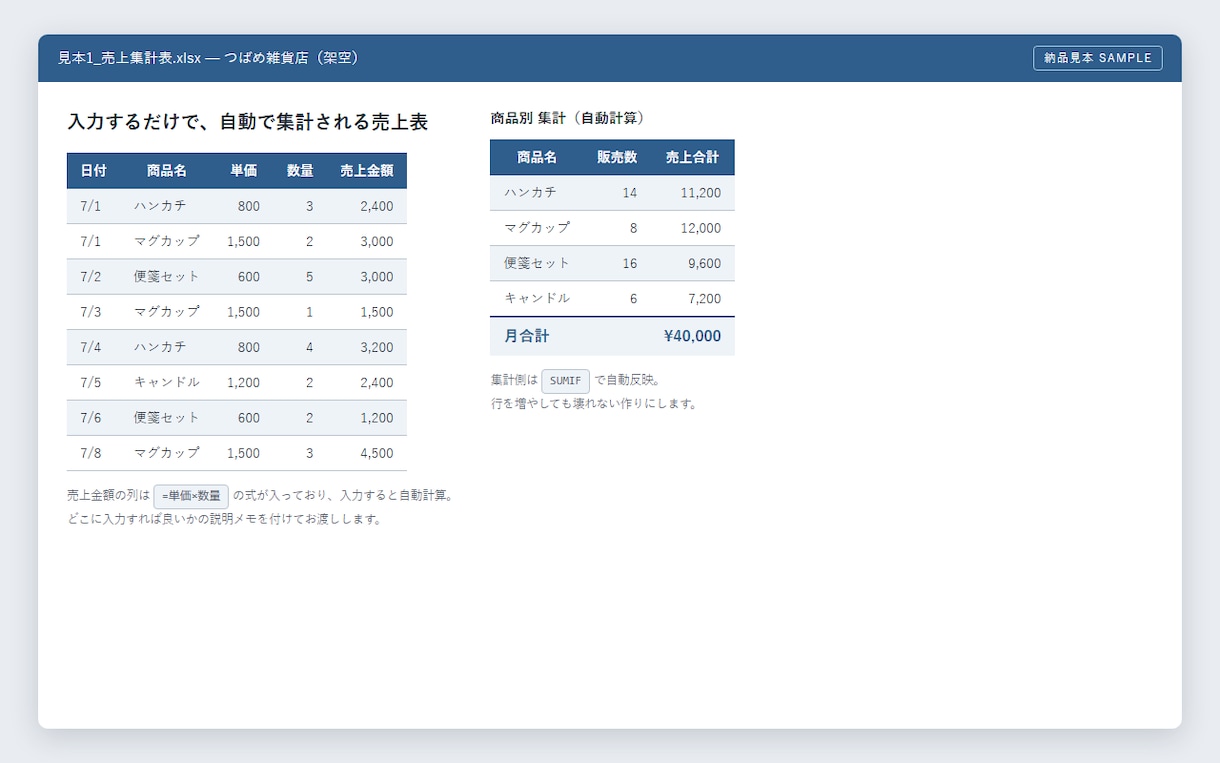Image resolution: width=1220 pixels, height=763 pixels.
Task: Click the note 行を増やしても壊れない作りにします。
Action: (594, 404)
